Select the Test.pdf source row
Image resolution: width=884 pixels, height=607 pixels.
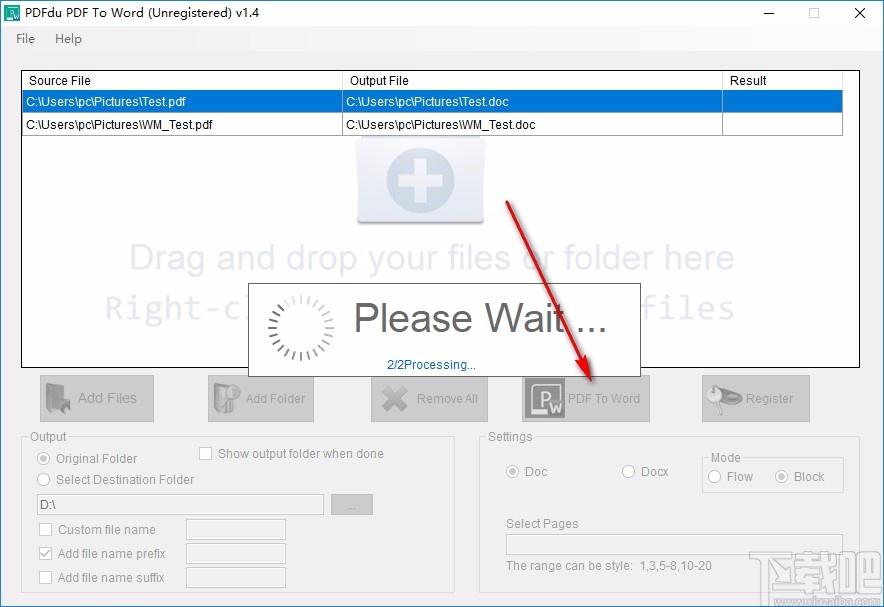click(182, 102)
